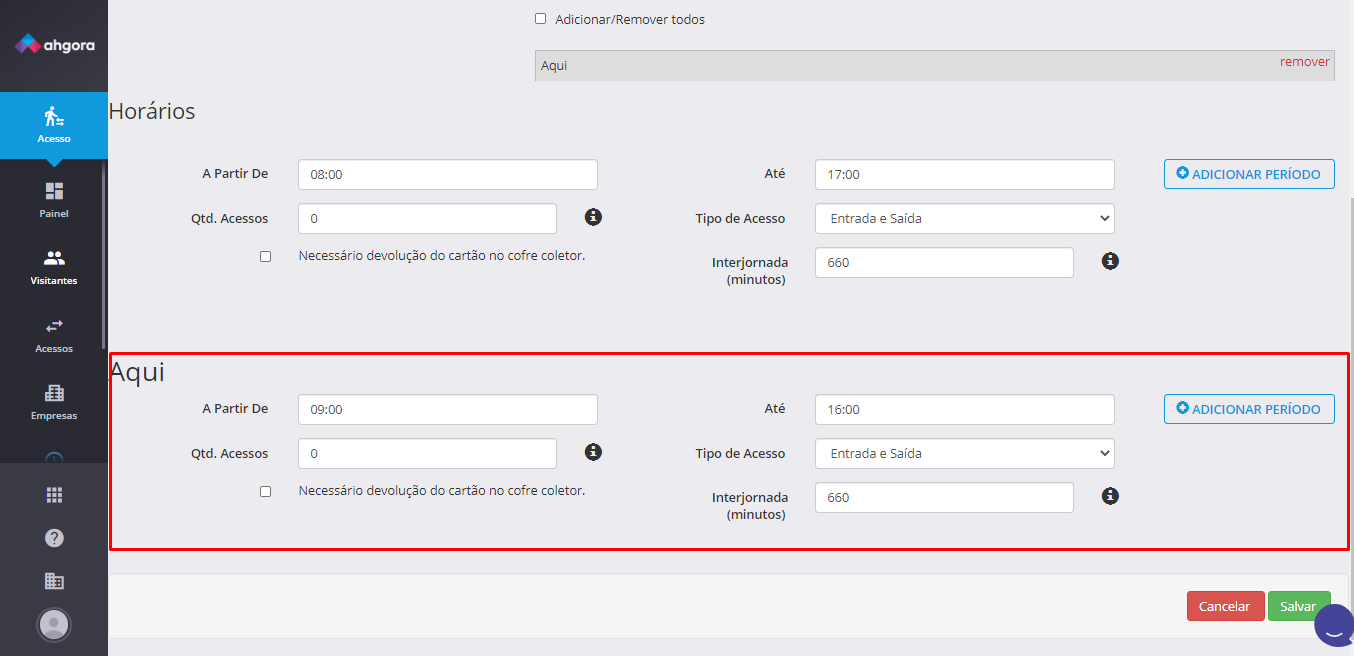Viewport: 1354px width, 656px height.
Task: Focus Qtd. Acessos field in Aqui section
Action: pyautogui.click(x=427, y=453)
